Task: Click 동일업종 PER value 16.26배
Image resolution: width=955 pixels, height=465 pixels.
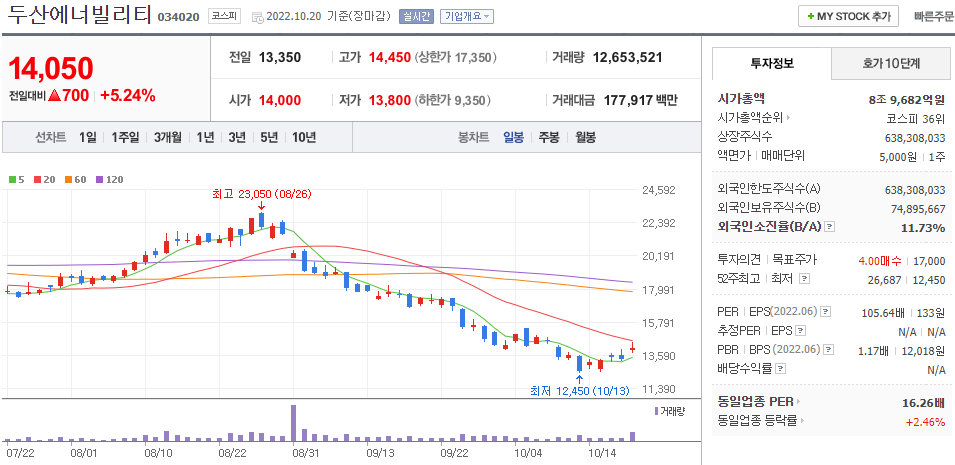Action: [923, 403]
